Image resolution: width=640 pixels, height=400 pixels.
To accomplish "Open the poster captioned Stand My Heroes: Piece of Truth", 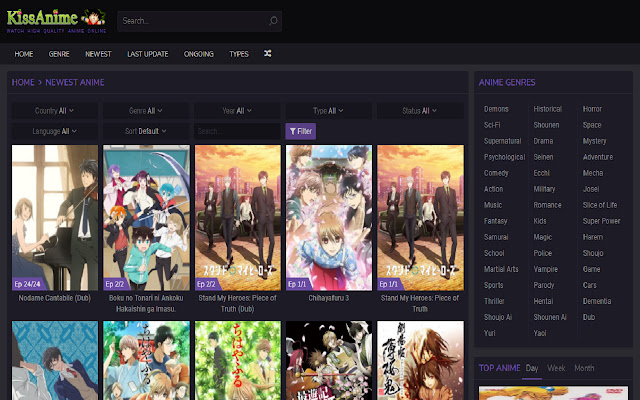I will (x=420, y=218).
